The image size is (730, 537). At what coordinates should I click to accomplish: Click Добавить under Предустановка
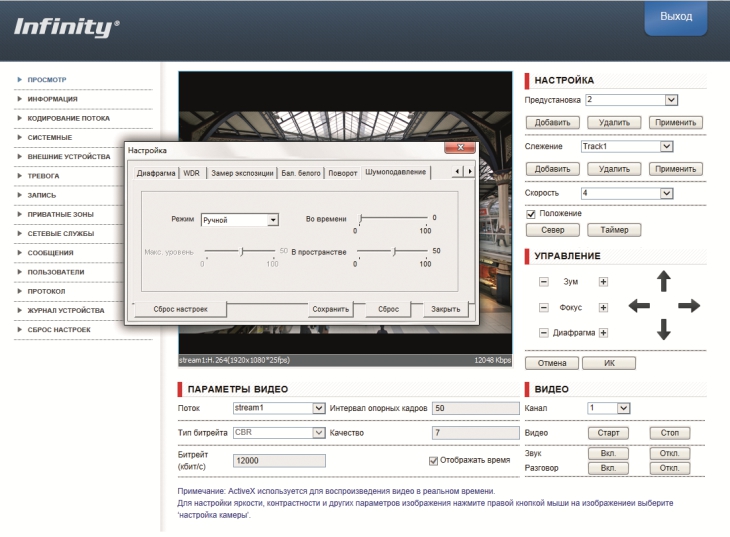click(x=553, y=123)
